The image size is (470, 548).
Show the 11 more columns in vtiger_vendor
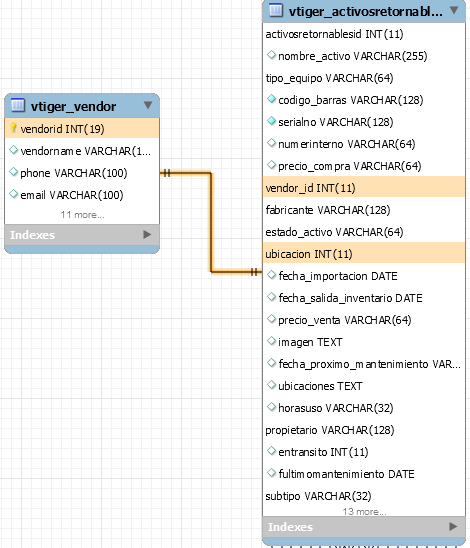(82, 215)
